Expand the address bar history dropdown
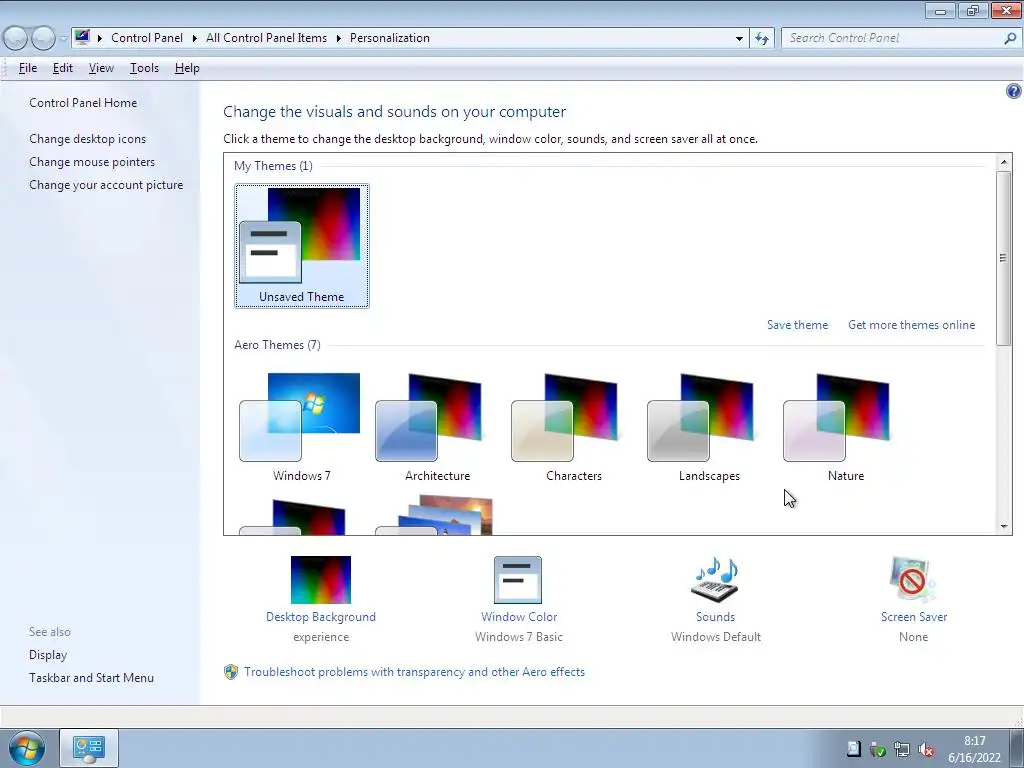 pyautogui.click(x=739, y=38)
